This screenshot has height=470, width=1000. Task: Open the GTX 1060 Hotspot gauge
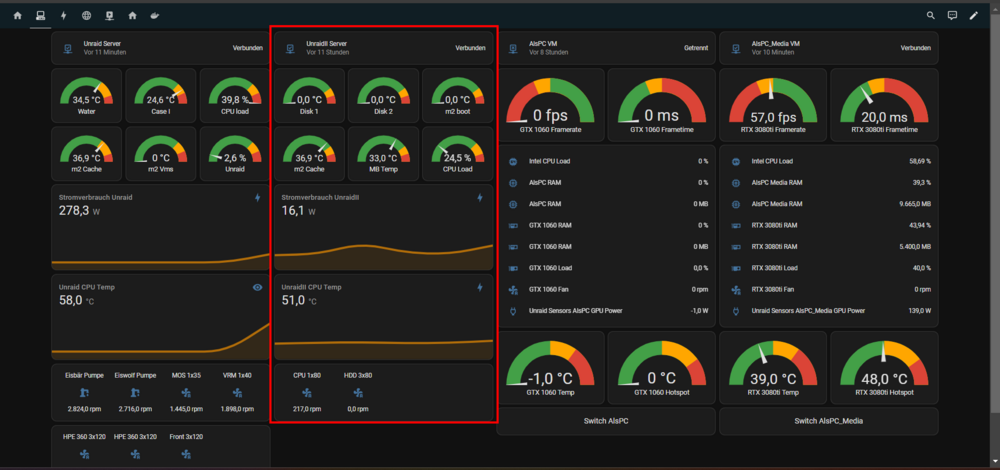click(x=662, y=367)
